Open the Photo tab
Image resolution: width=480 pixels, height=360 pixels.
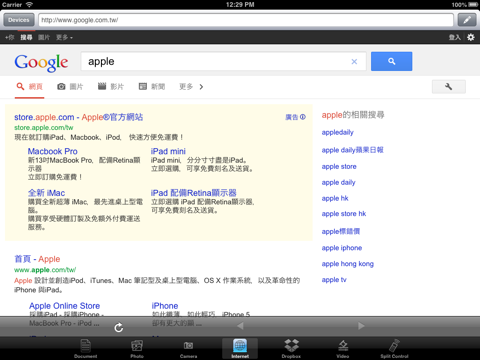pos(137,348)
